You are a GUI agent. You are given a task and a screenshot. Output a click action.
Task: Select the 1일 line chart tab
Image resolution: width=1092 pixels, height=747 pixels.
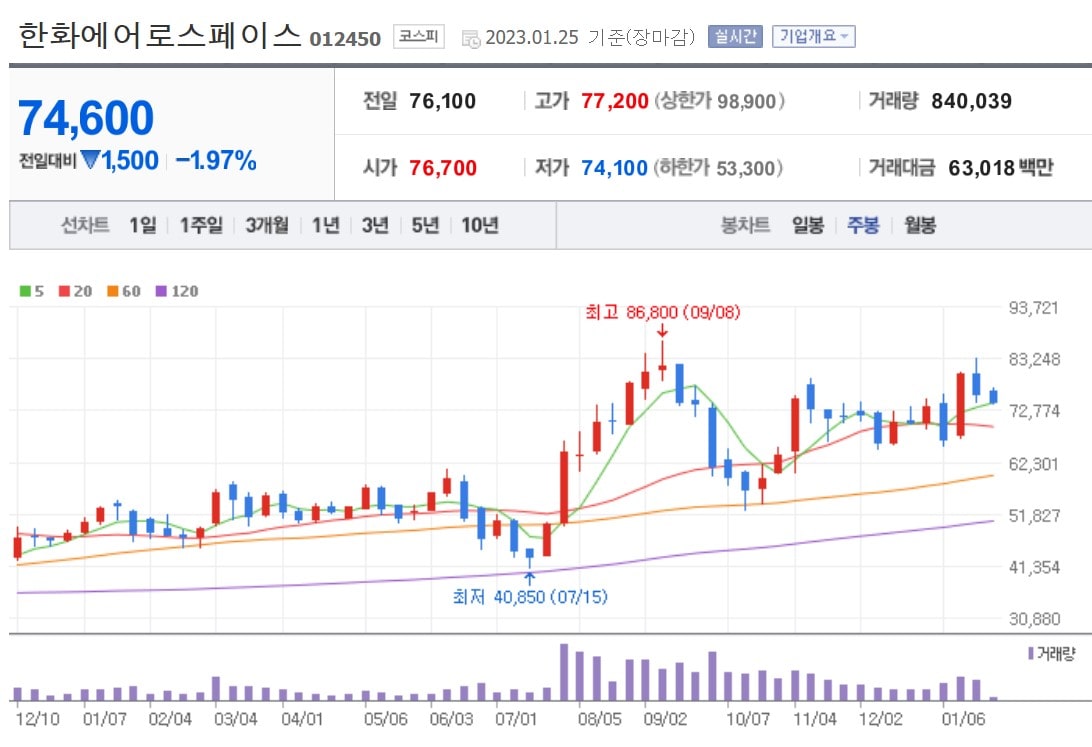tap(143, 225)
